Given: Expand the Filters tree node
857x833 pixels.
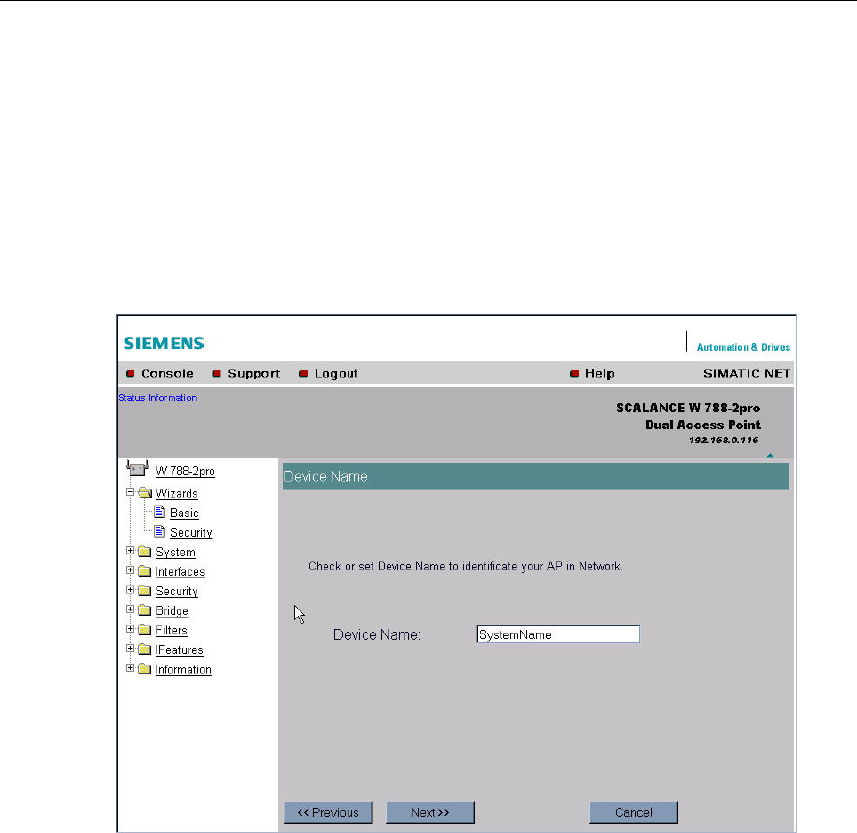Looking at the screenshot, I should coord(130,629).
